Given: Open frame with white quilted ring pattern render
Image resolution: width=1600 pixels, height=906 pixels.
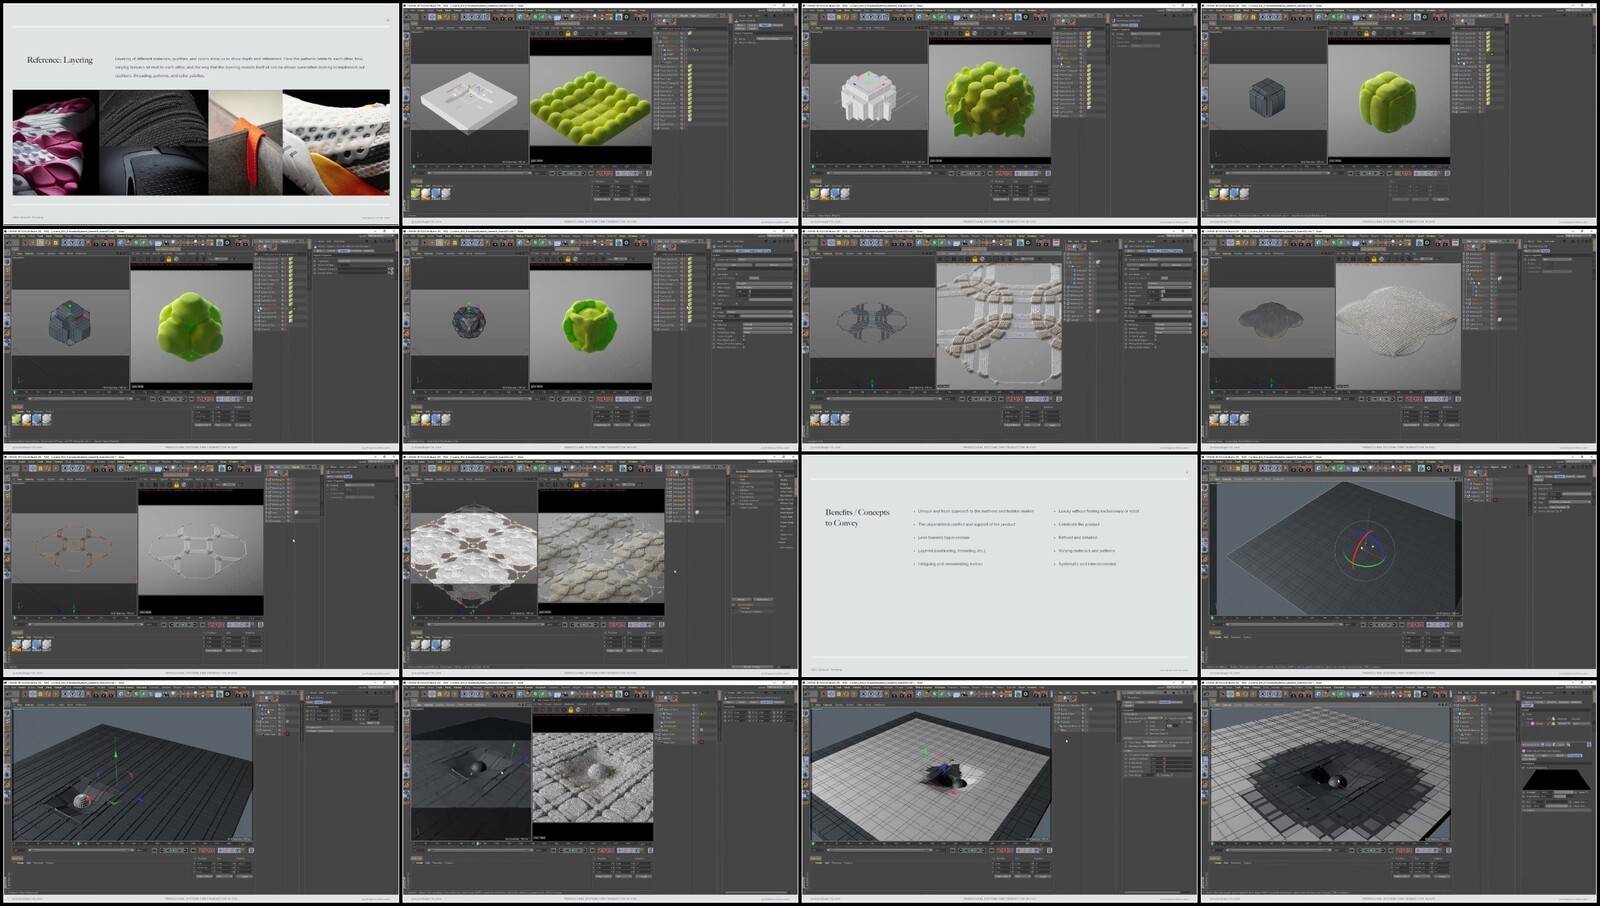Looking at the screenshot, I should pos(1000,338).
